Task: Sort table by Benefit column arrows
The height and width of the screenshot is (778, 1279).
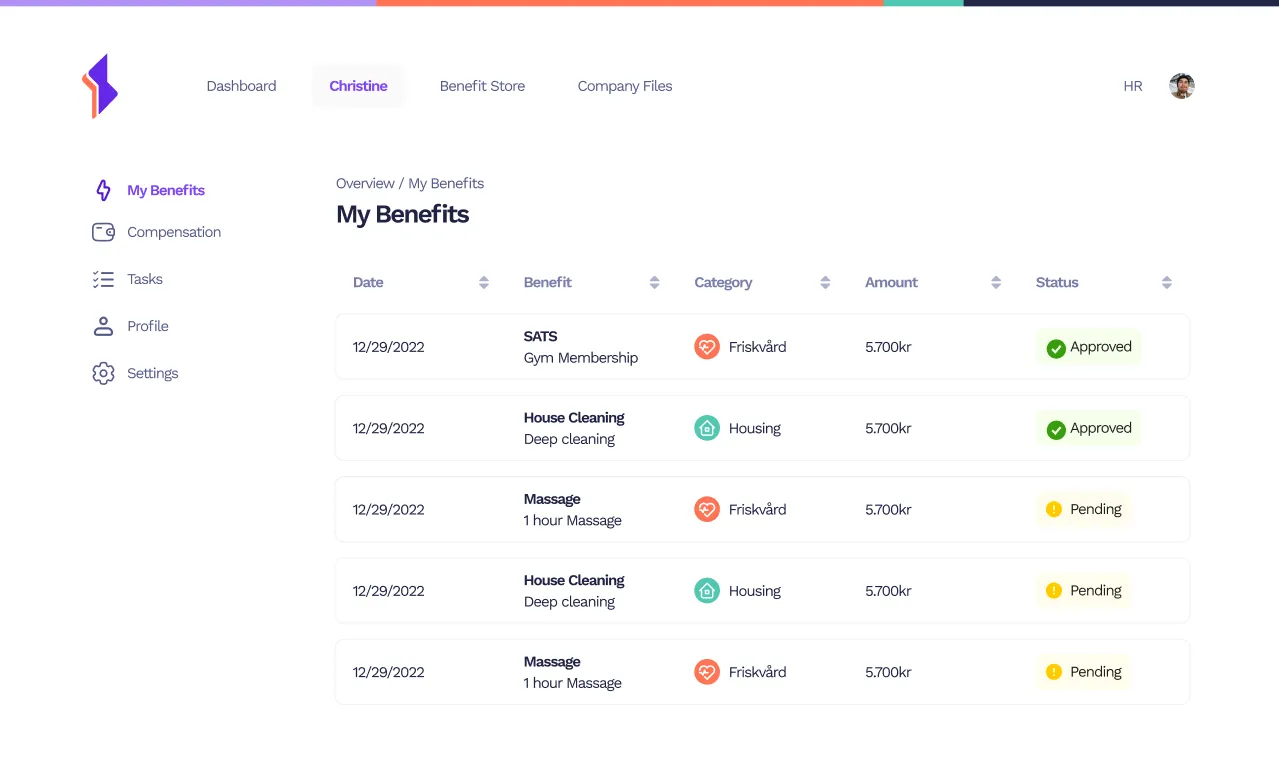Action: coord(654,283)
